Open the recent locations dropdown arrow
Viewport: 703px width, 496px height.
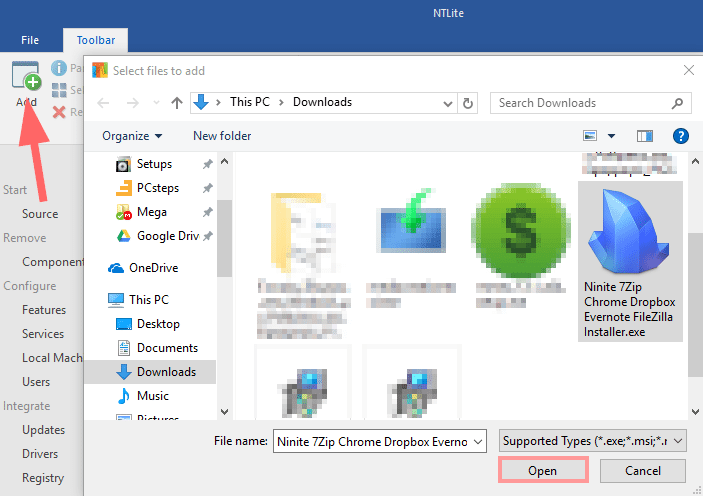(x=156, y=103)
